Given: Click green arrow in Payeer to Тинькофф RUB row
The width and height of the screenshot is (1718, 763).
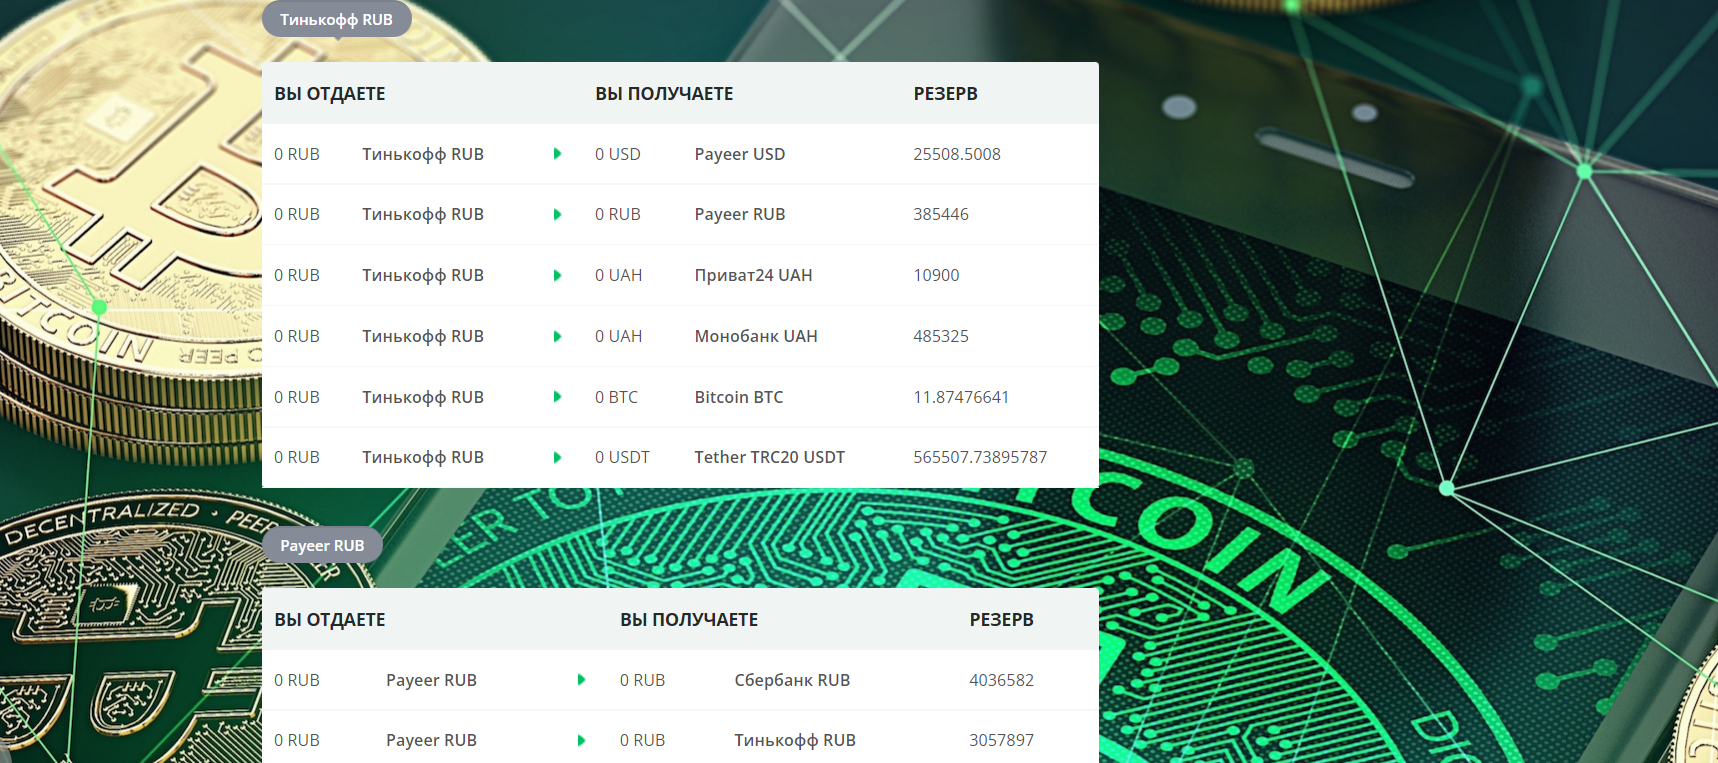Looking at the screenshot, I should pyautogui.click(x=581, y=740).
